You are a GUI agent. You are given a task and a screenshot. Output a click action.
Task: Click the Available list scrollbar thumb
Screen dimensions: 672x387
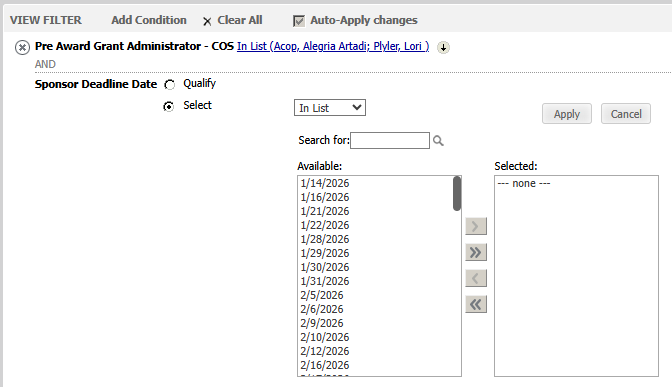click(x=457, y=194)
